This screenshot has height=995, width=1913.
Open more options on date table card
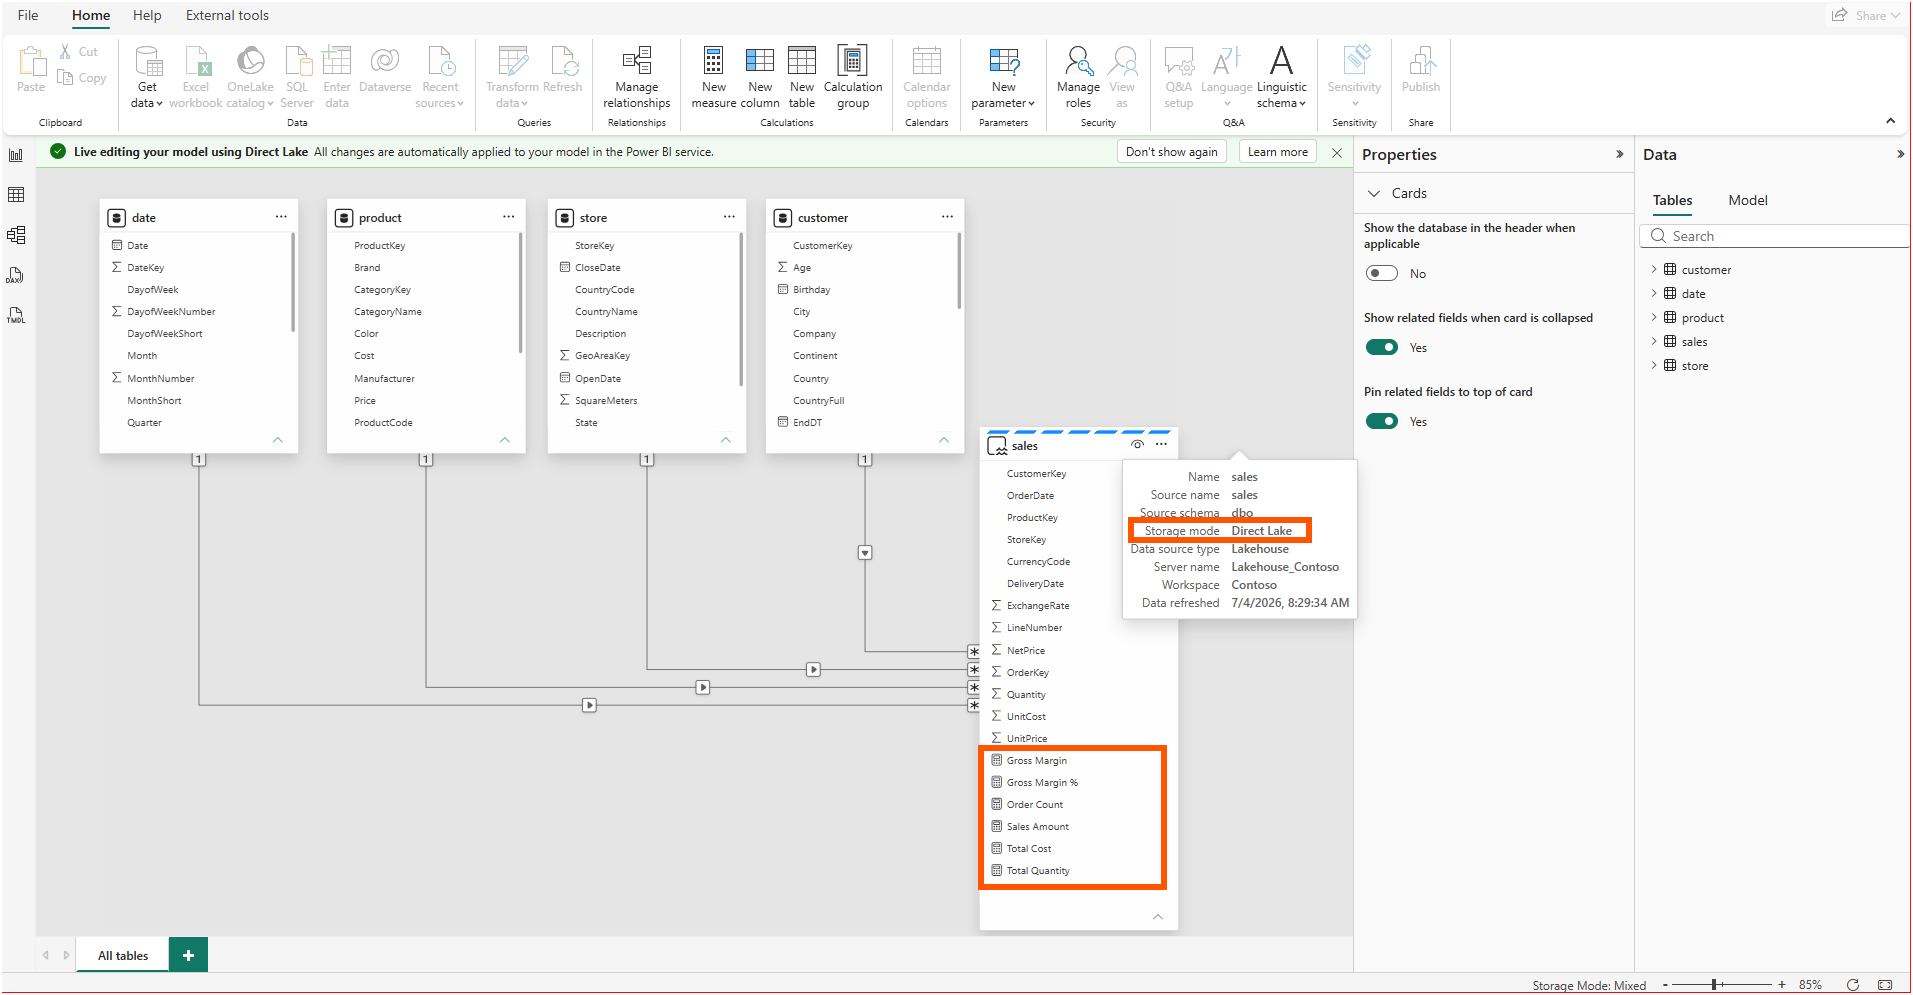tap(281, 217)
